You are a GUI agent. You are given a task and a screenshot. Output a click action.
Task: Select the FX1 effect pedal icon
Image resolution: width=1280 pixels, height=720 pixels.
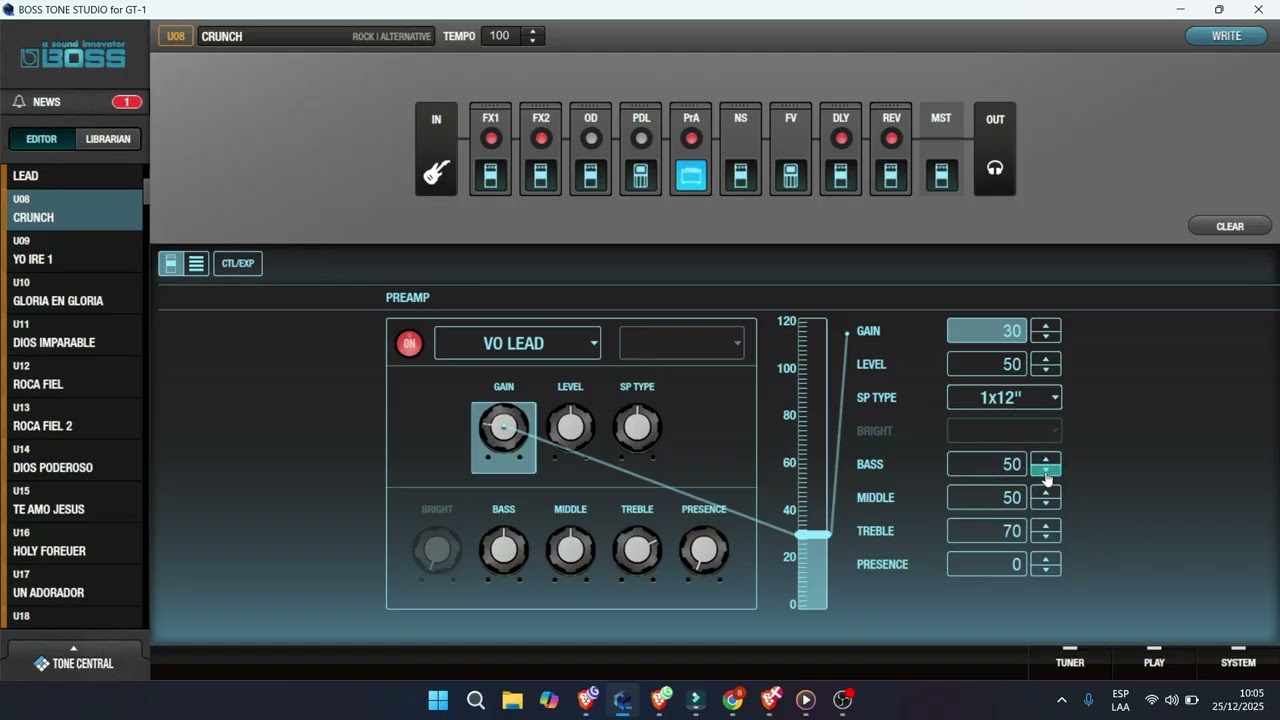pos(490,176)
